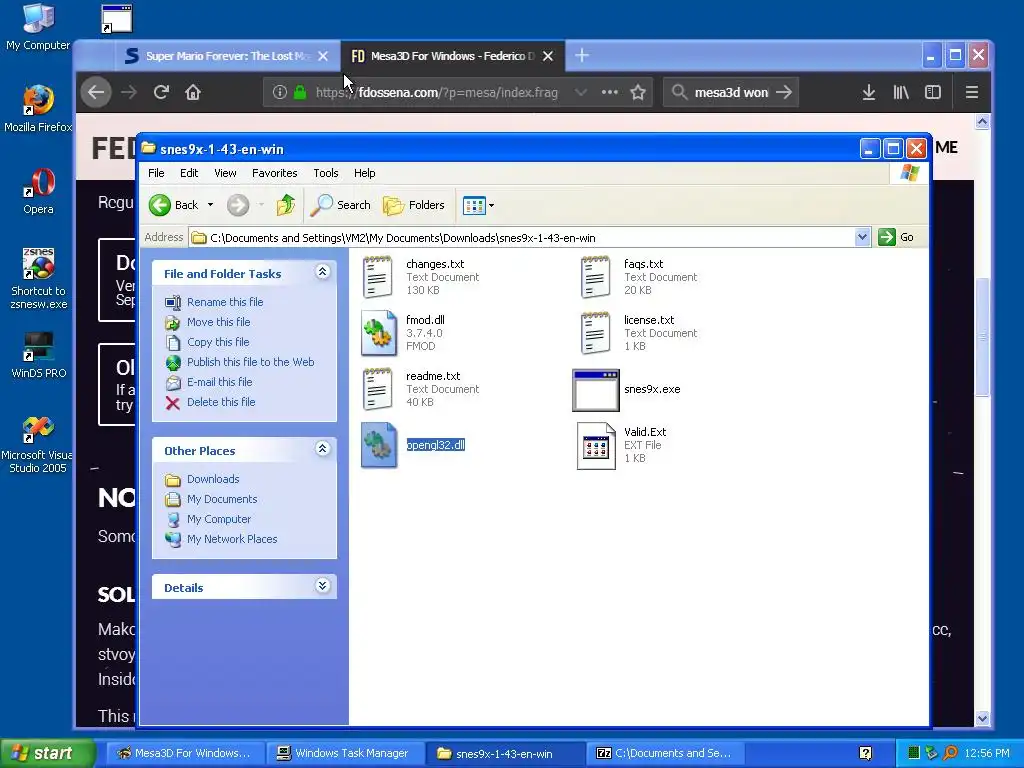Open the My Computer desktop icon
The height and width of the screenshot is (768, 1024).
(x=38, y=27)
